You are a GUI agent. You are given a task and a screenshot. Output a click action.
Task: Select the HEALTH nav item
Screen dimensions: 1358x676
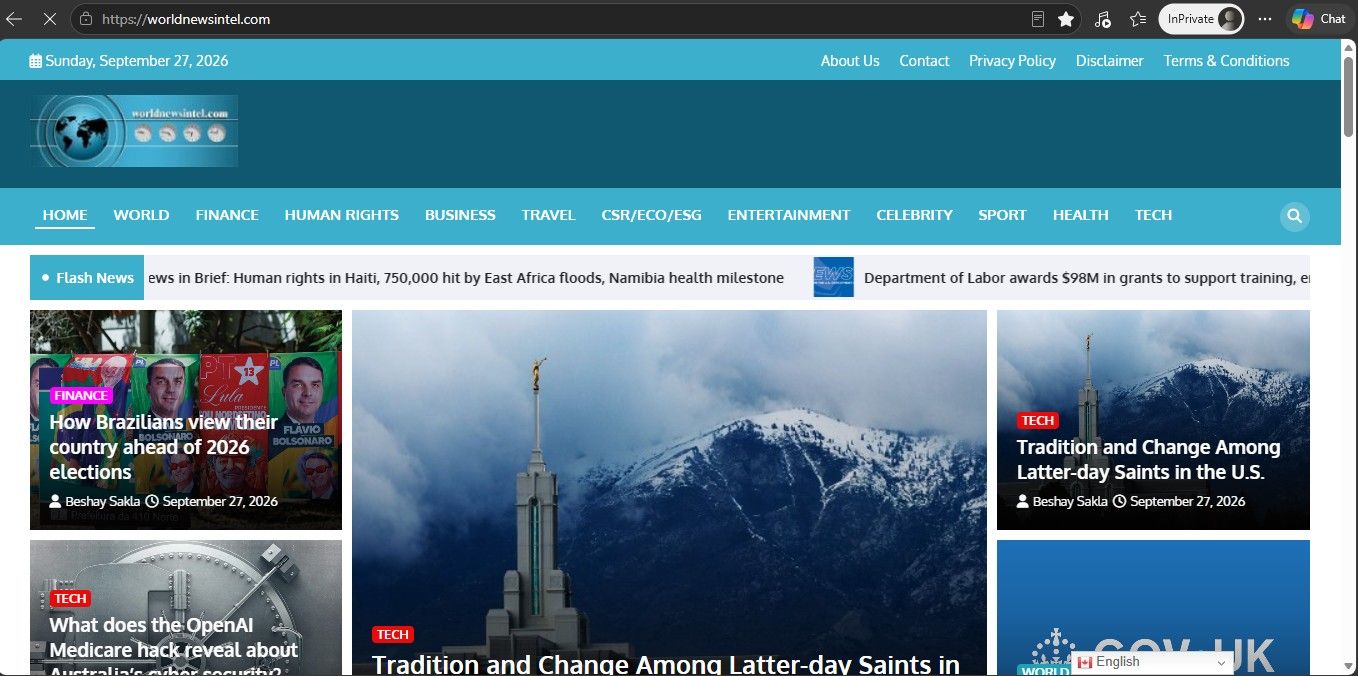(x=1080, y=215)
